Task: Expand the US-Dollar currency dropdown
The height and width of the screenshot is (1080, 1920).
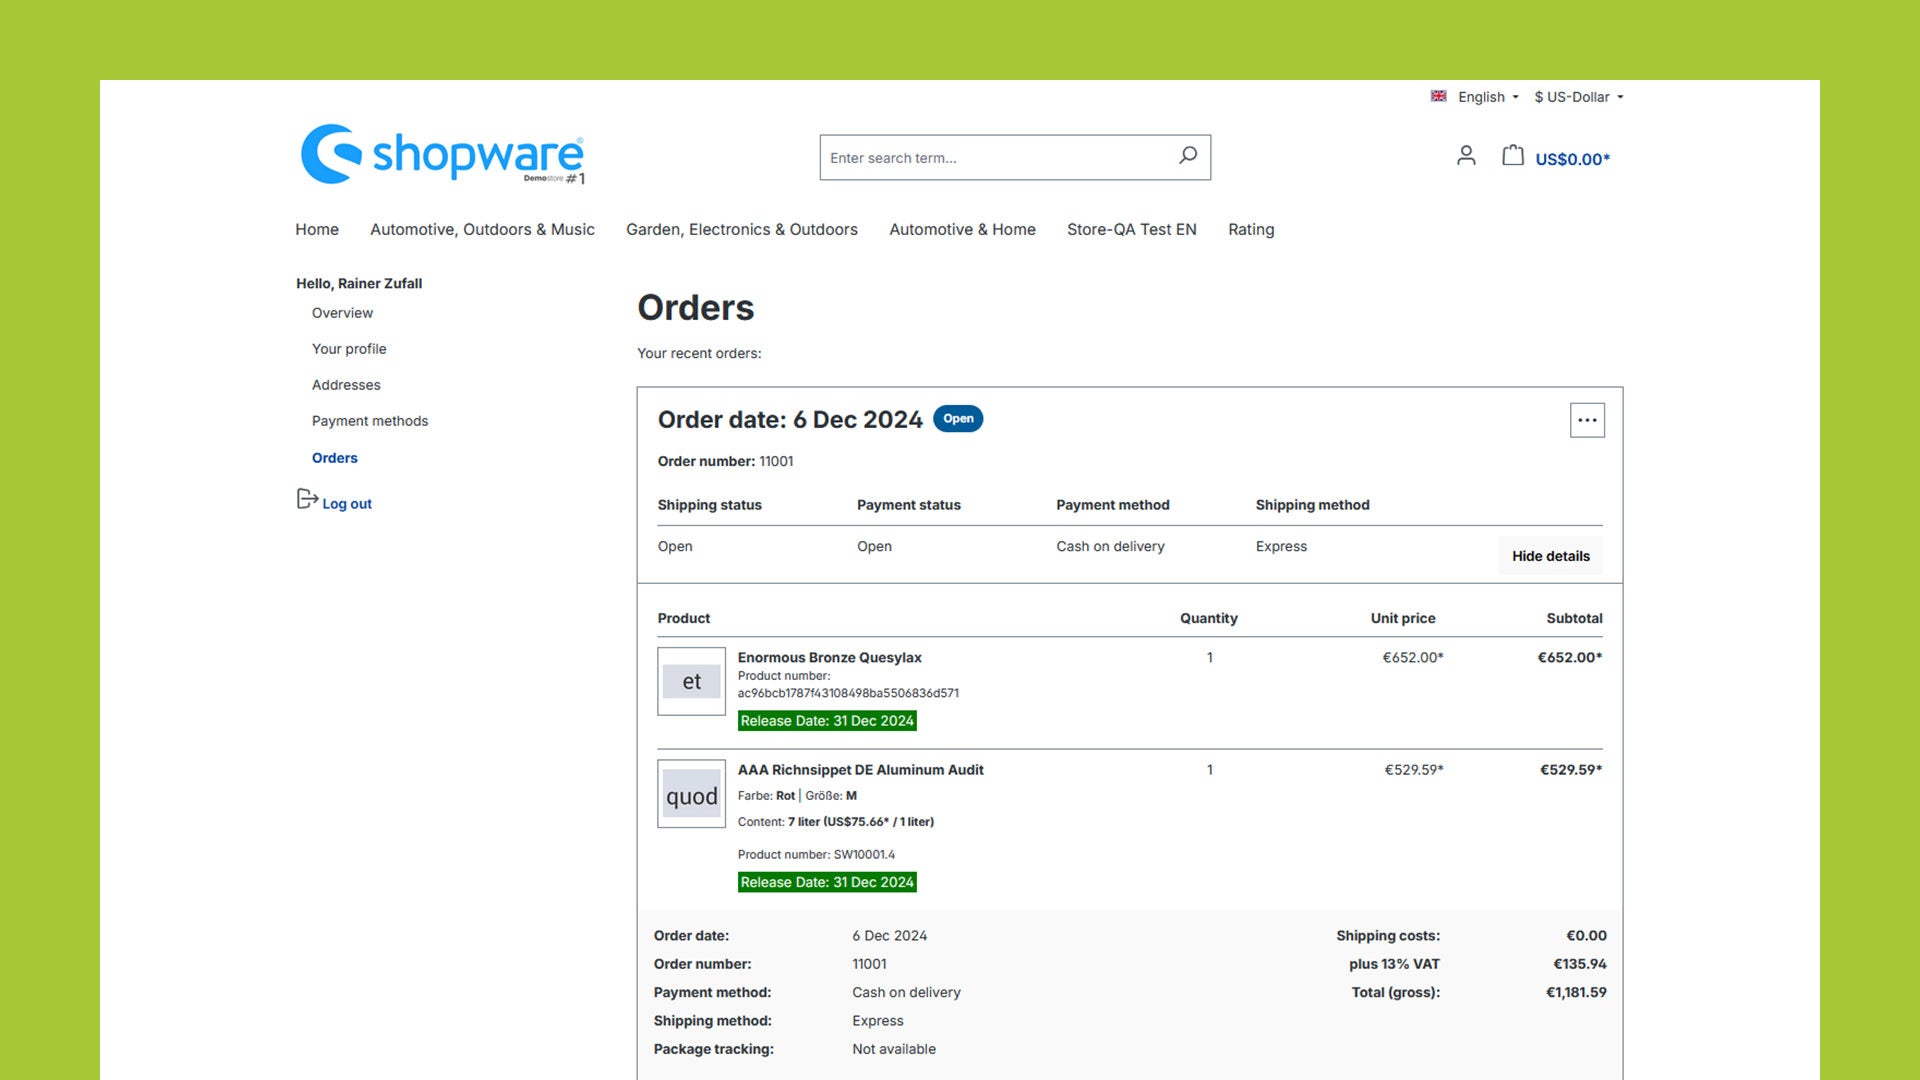Action: 1578,96
